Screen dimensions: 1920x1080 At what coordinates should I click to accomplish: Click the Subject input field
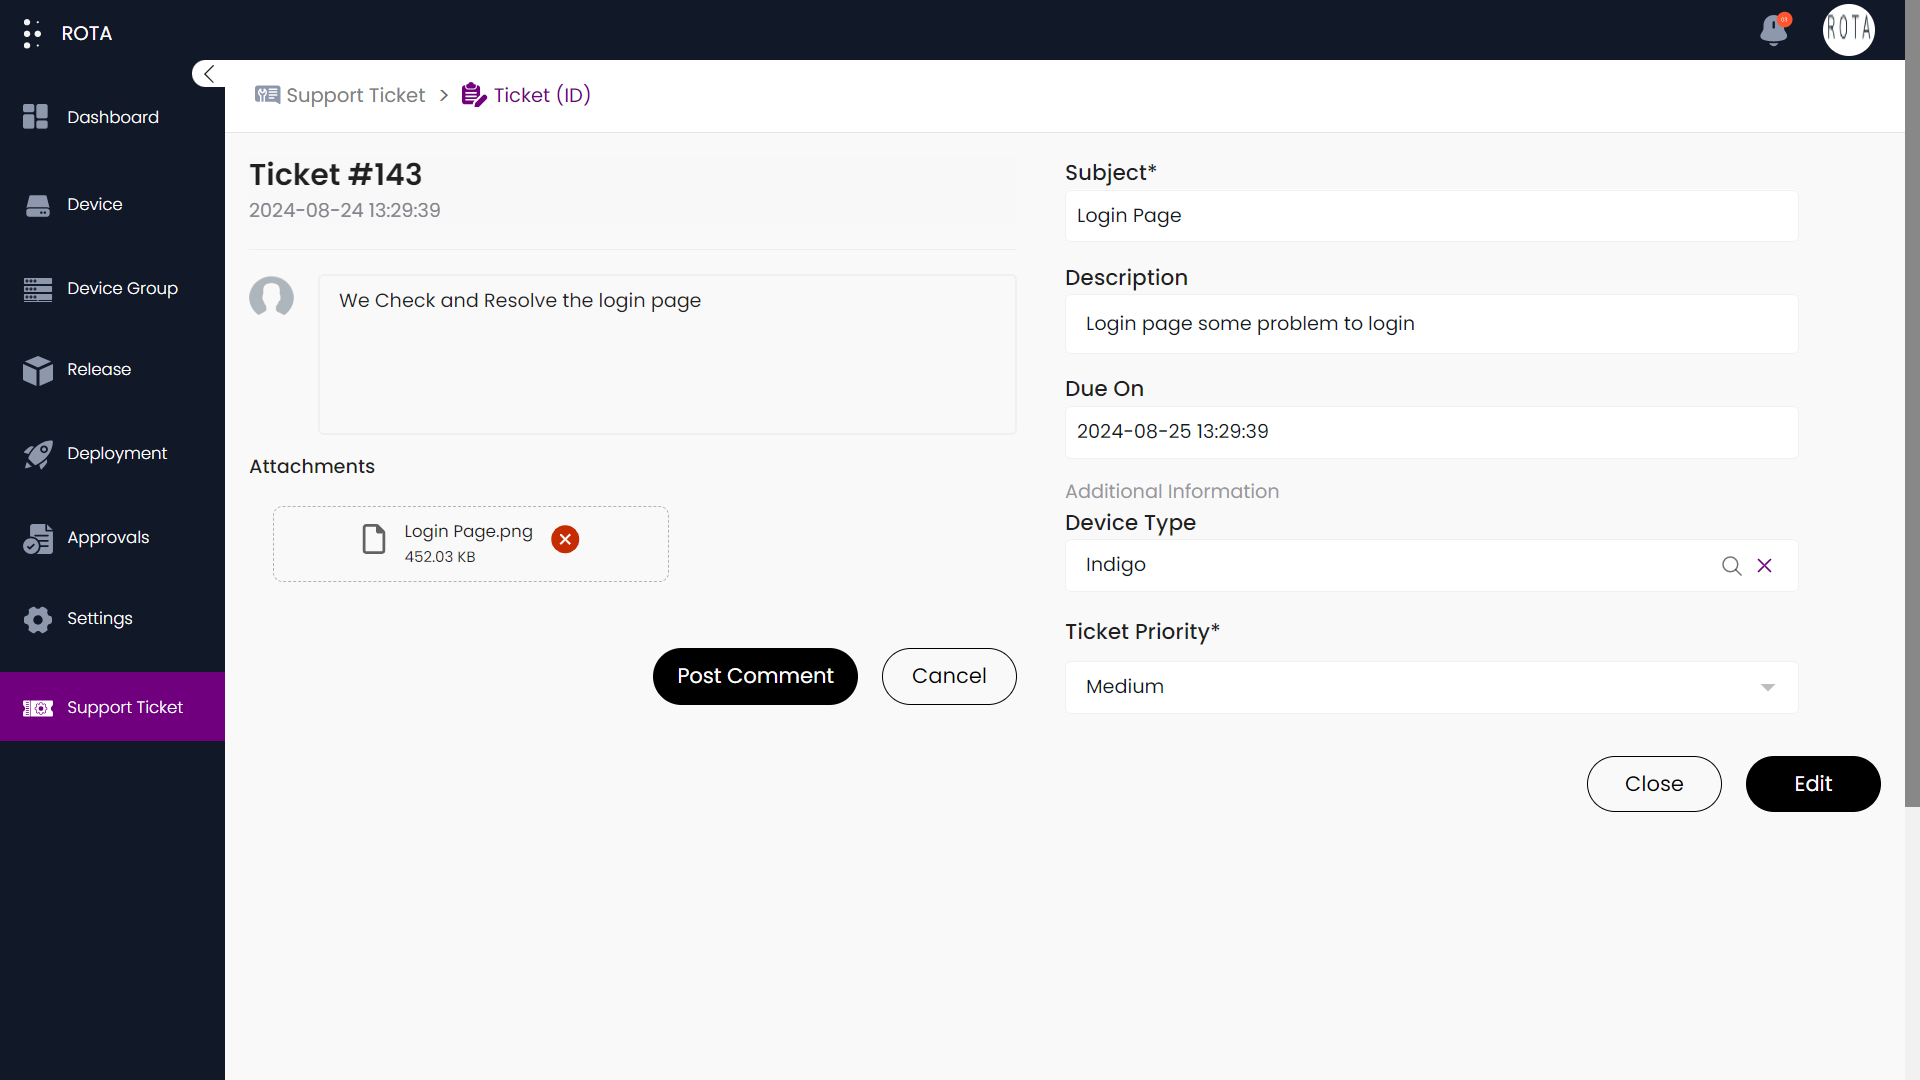pos(1431,216)
